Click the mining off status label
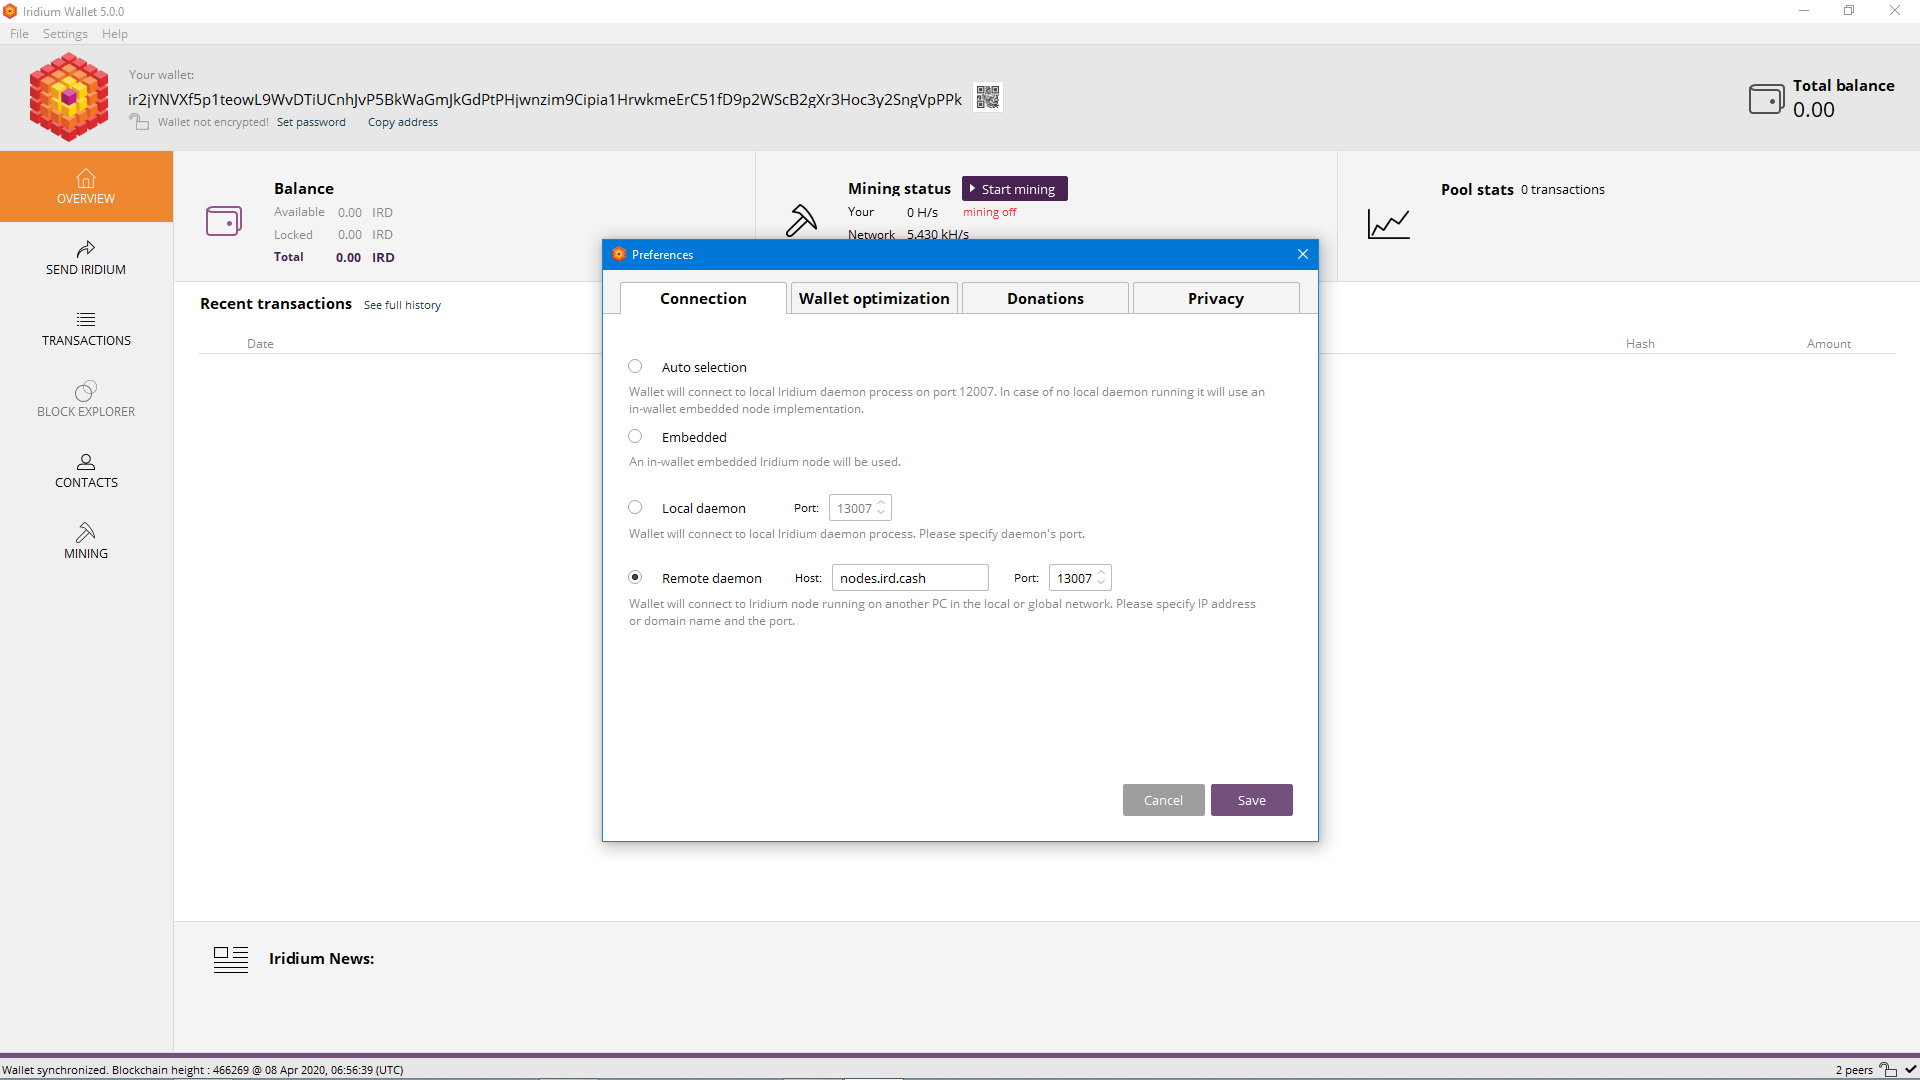The width and height of the screenshot is (1920, 1080). click(990, 212)
